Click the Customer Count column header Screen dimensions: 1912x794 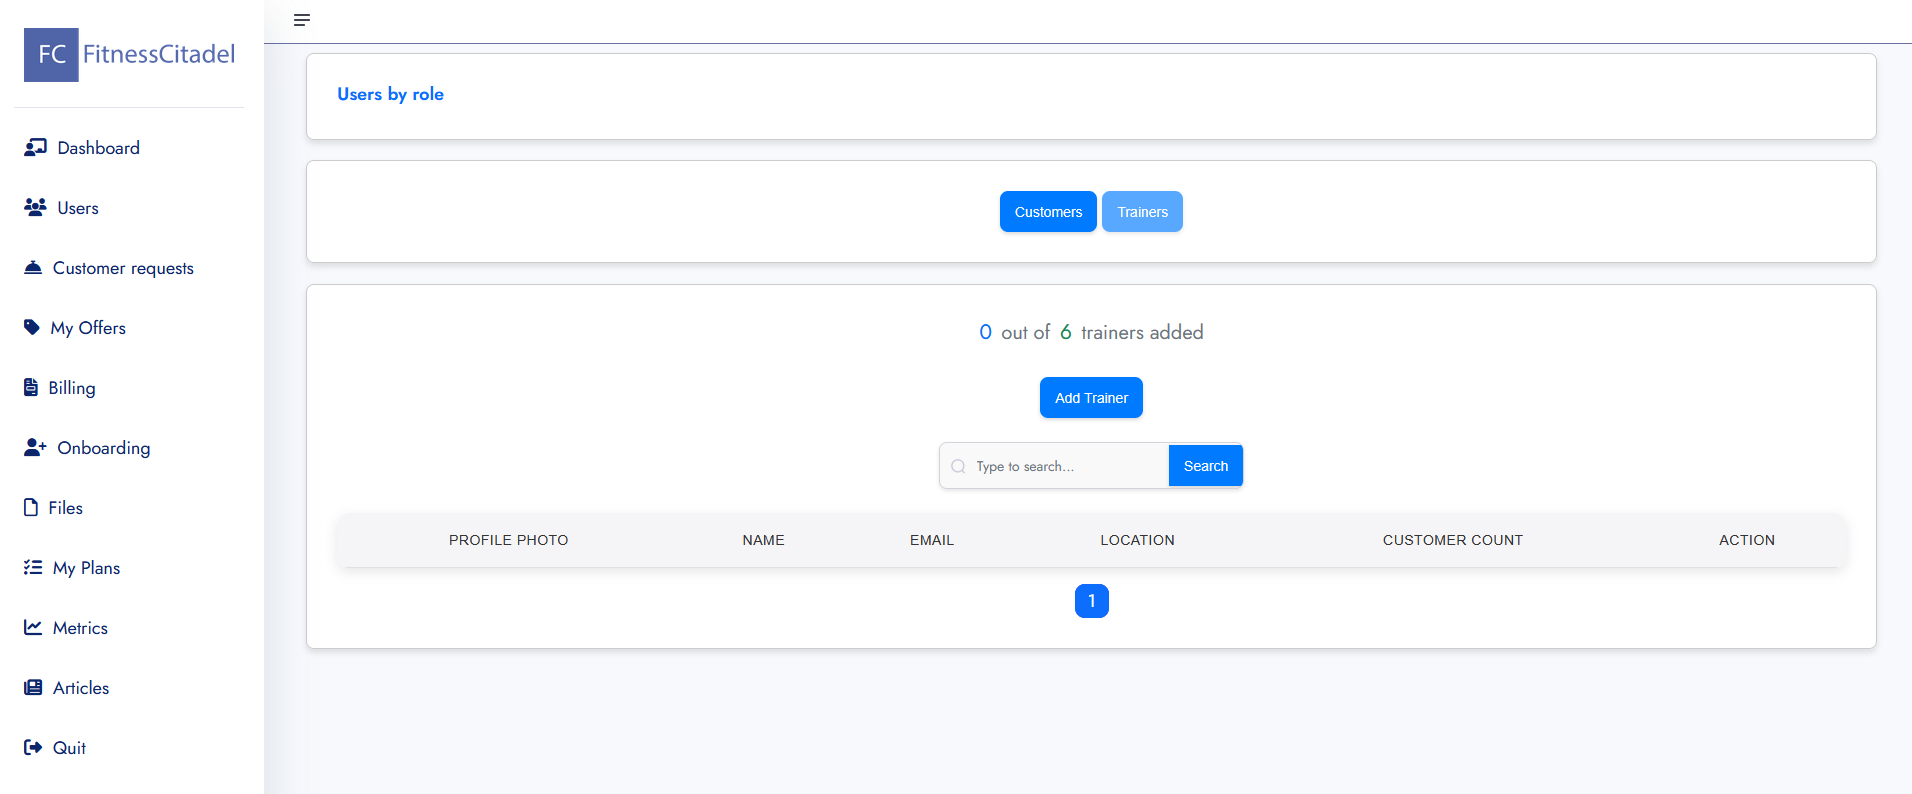[1452, 540]
